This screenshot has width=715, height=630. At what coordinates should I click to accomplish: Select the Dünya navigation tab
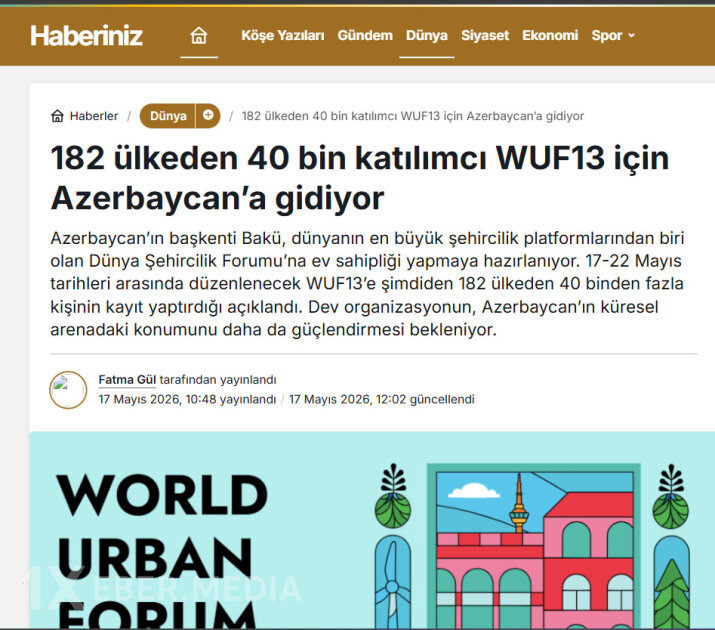pos(427,35)
